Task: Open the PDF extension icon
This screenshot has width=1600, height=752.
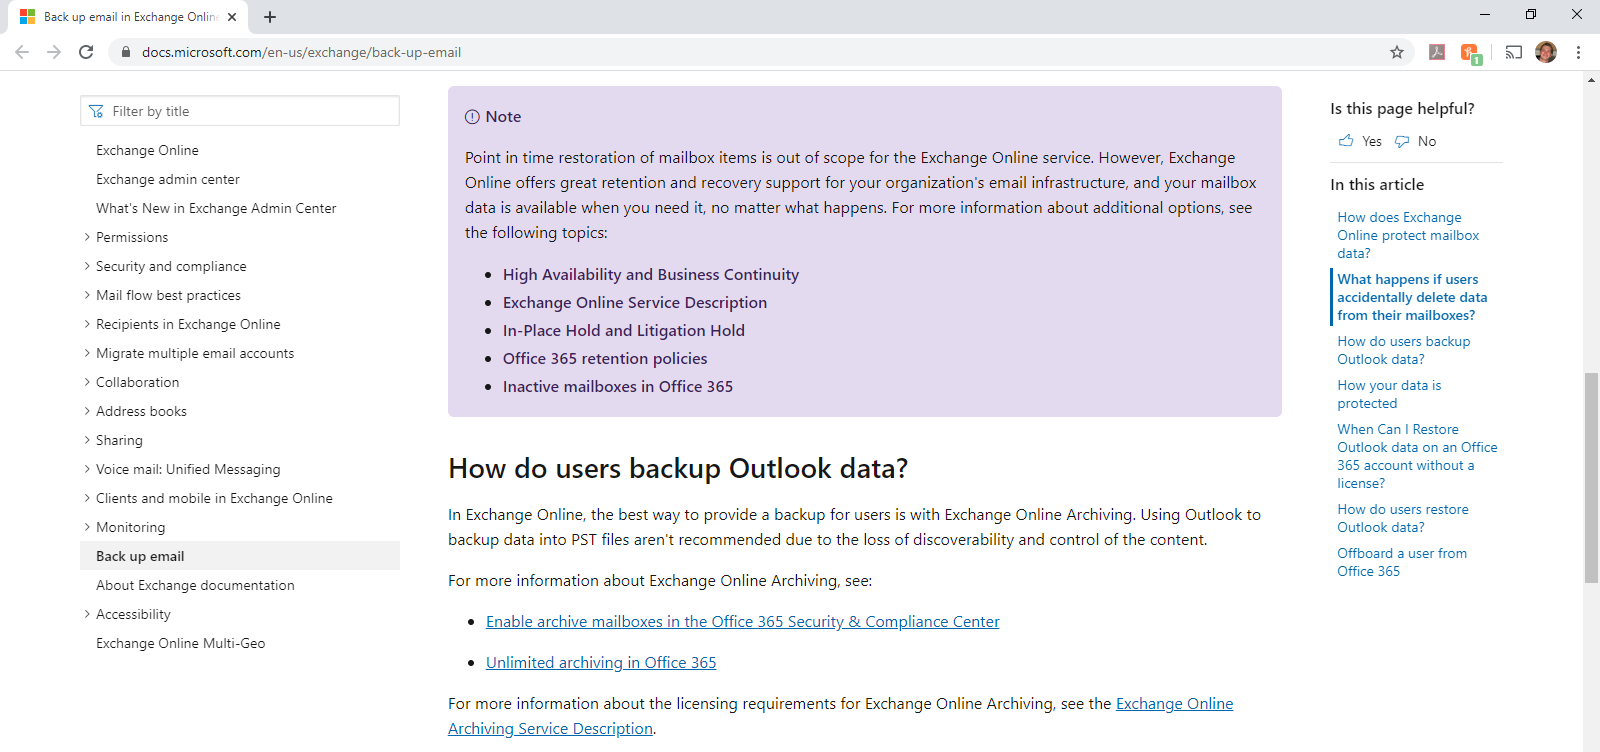Action: point(1437,52)
